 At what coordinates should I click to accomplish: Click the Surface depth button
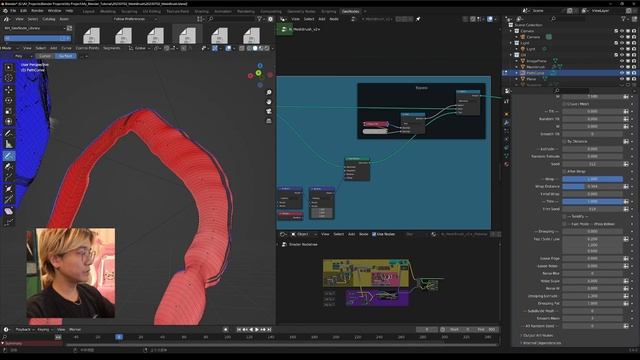[65, 56]
